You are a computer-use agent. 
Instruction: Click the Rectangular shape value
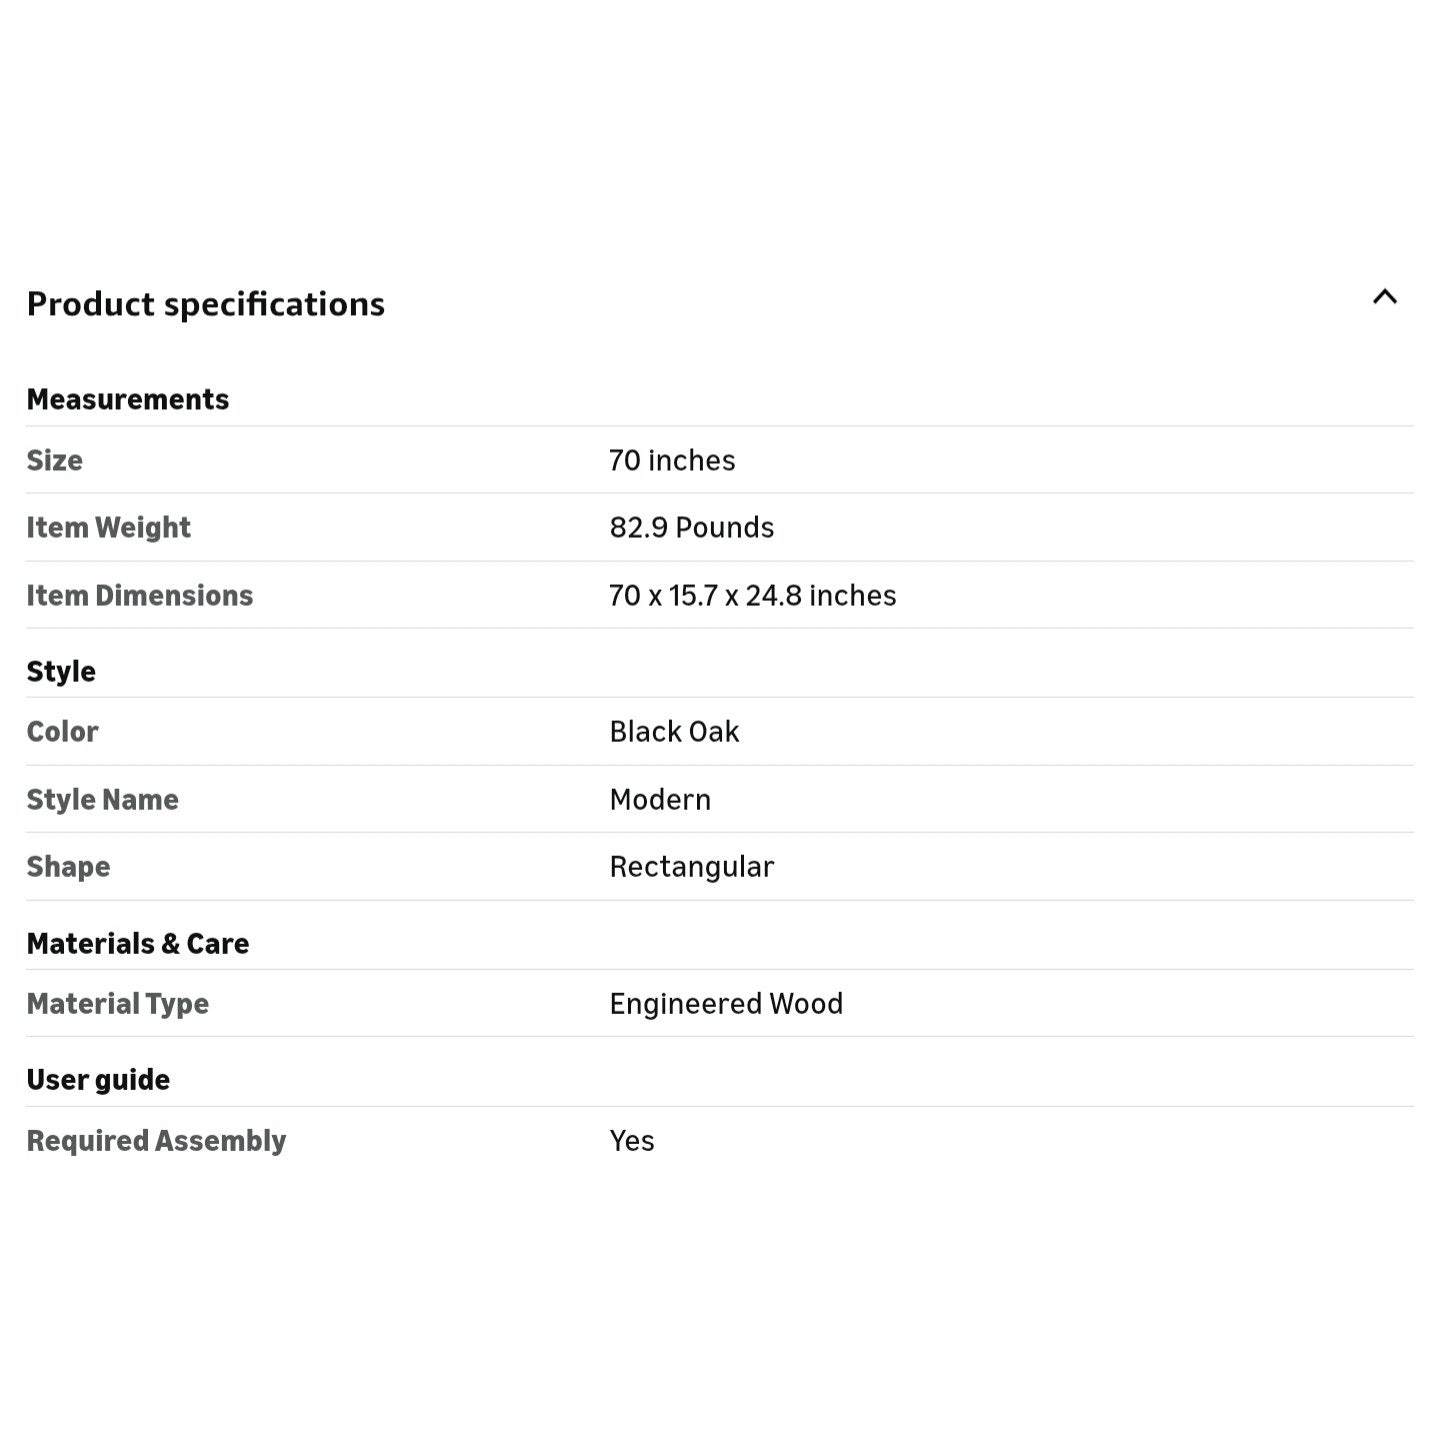(691, 866)
